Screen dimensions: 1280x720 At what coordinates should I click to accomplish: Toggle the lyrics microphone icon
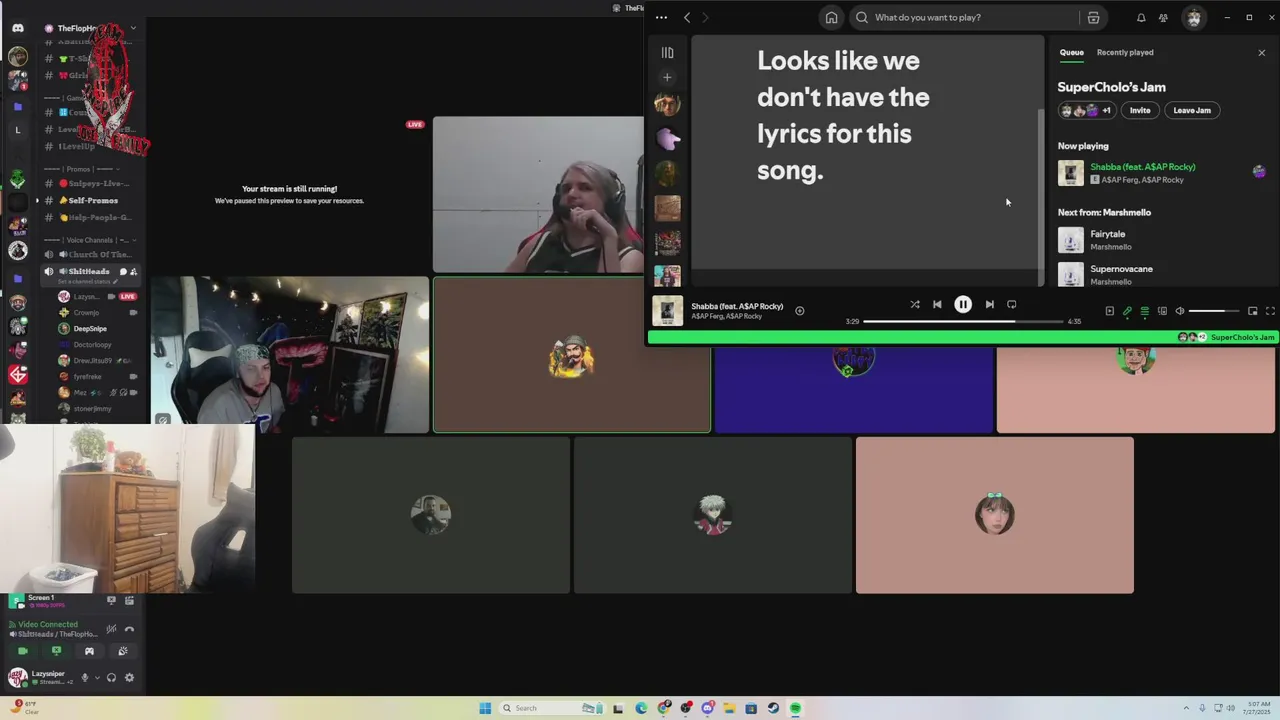click(x=1127, y=311)
